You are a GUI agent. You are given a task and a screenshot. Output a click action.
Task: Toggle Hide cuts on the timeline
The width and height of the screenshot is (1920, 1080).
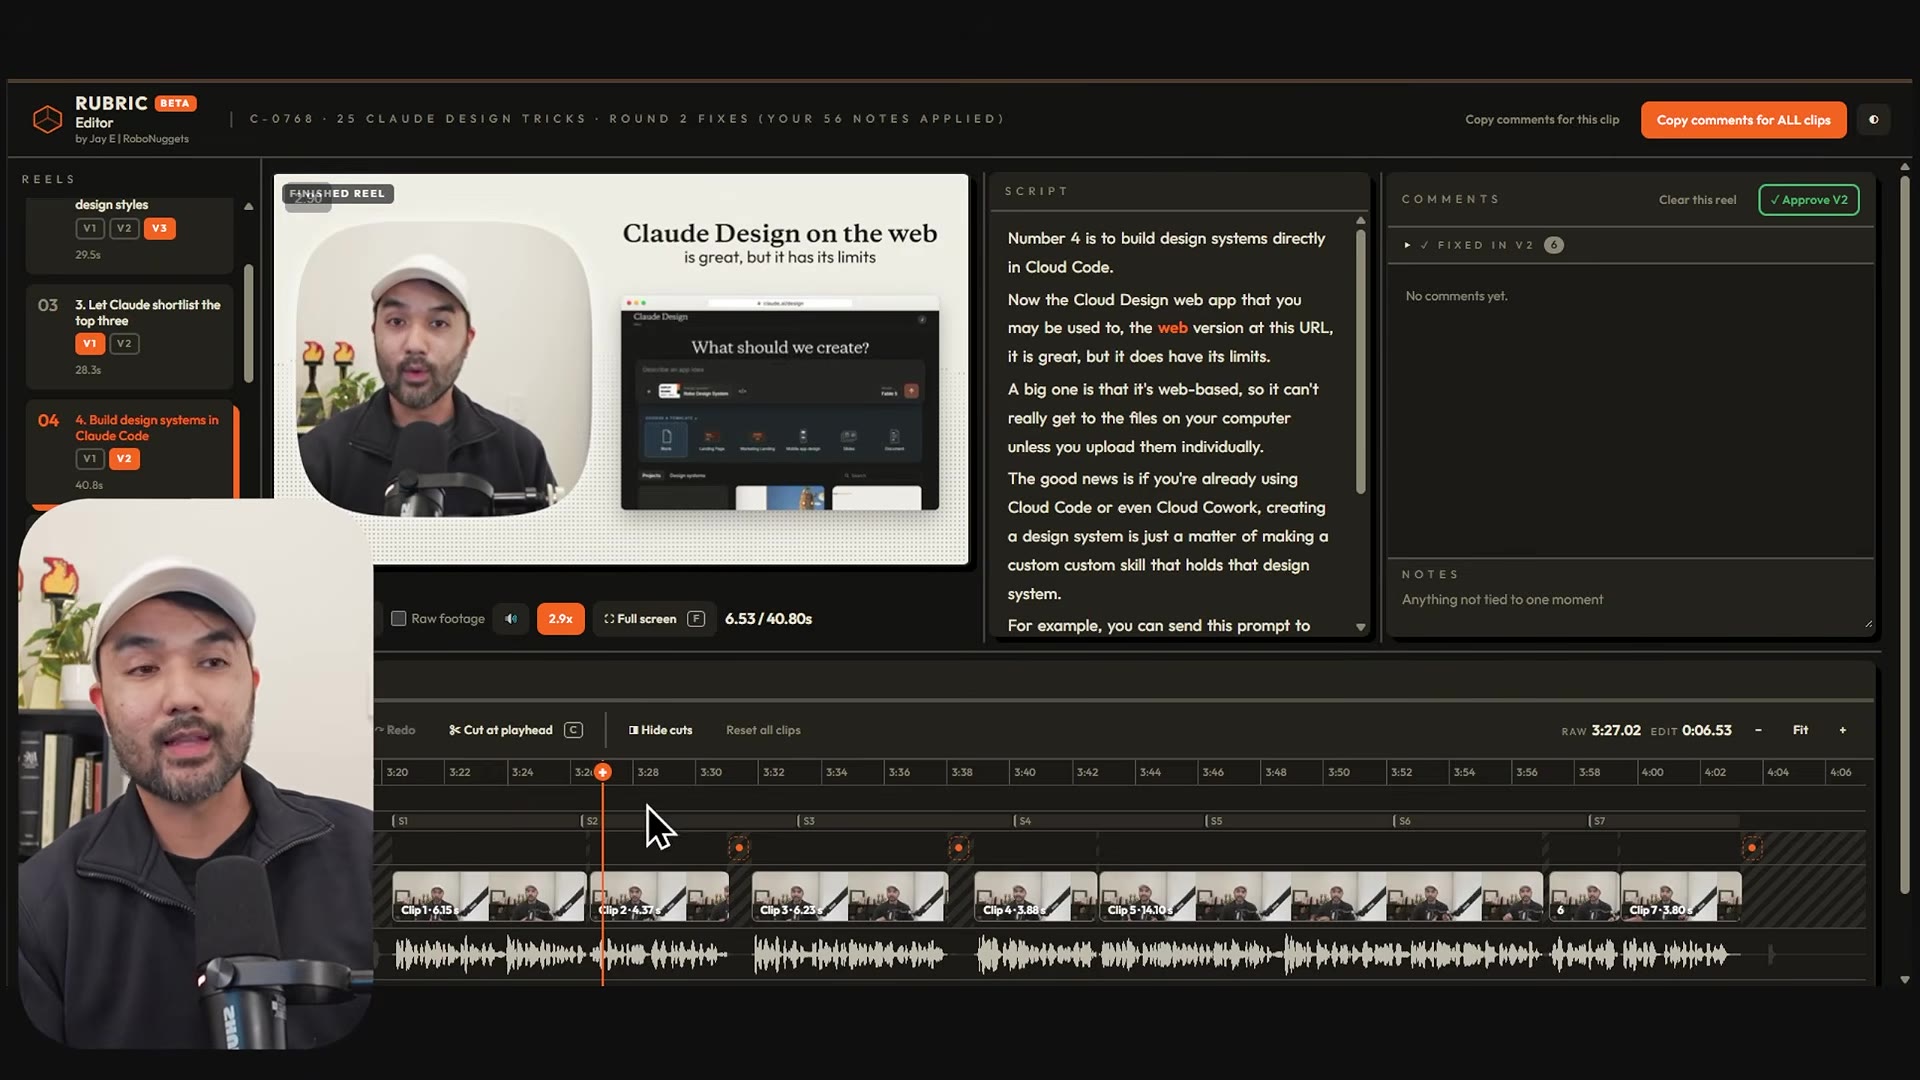660,730
